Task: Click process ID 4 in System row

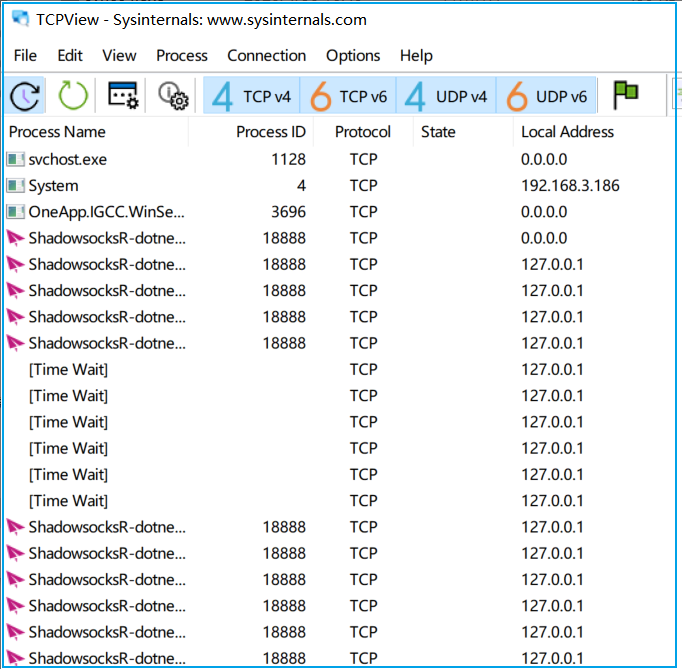Action: coord(301,186)
